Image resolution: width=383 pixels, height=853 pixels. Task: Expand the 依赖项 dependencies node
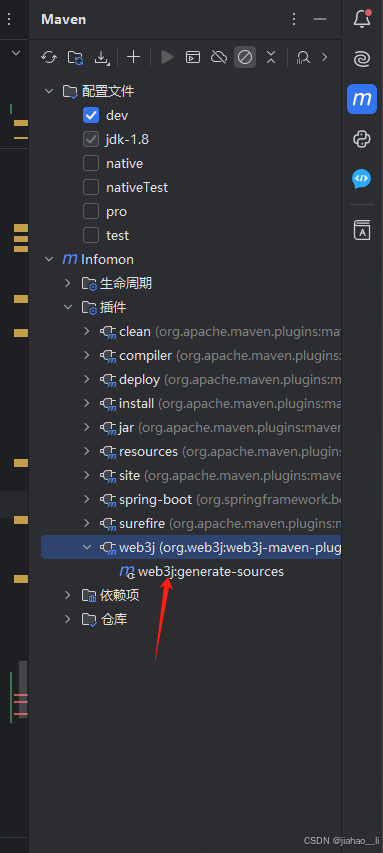point(67,595)
